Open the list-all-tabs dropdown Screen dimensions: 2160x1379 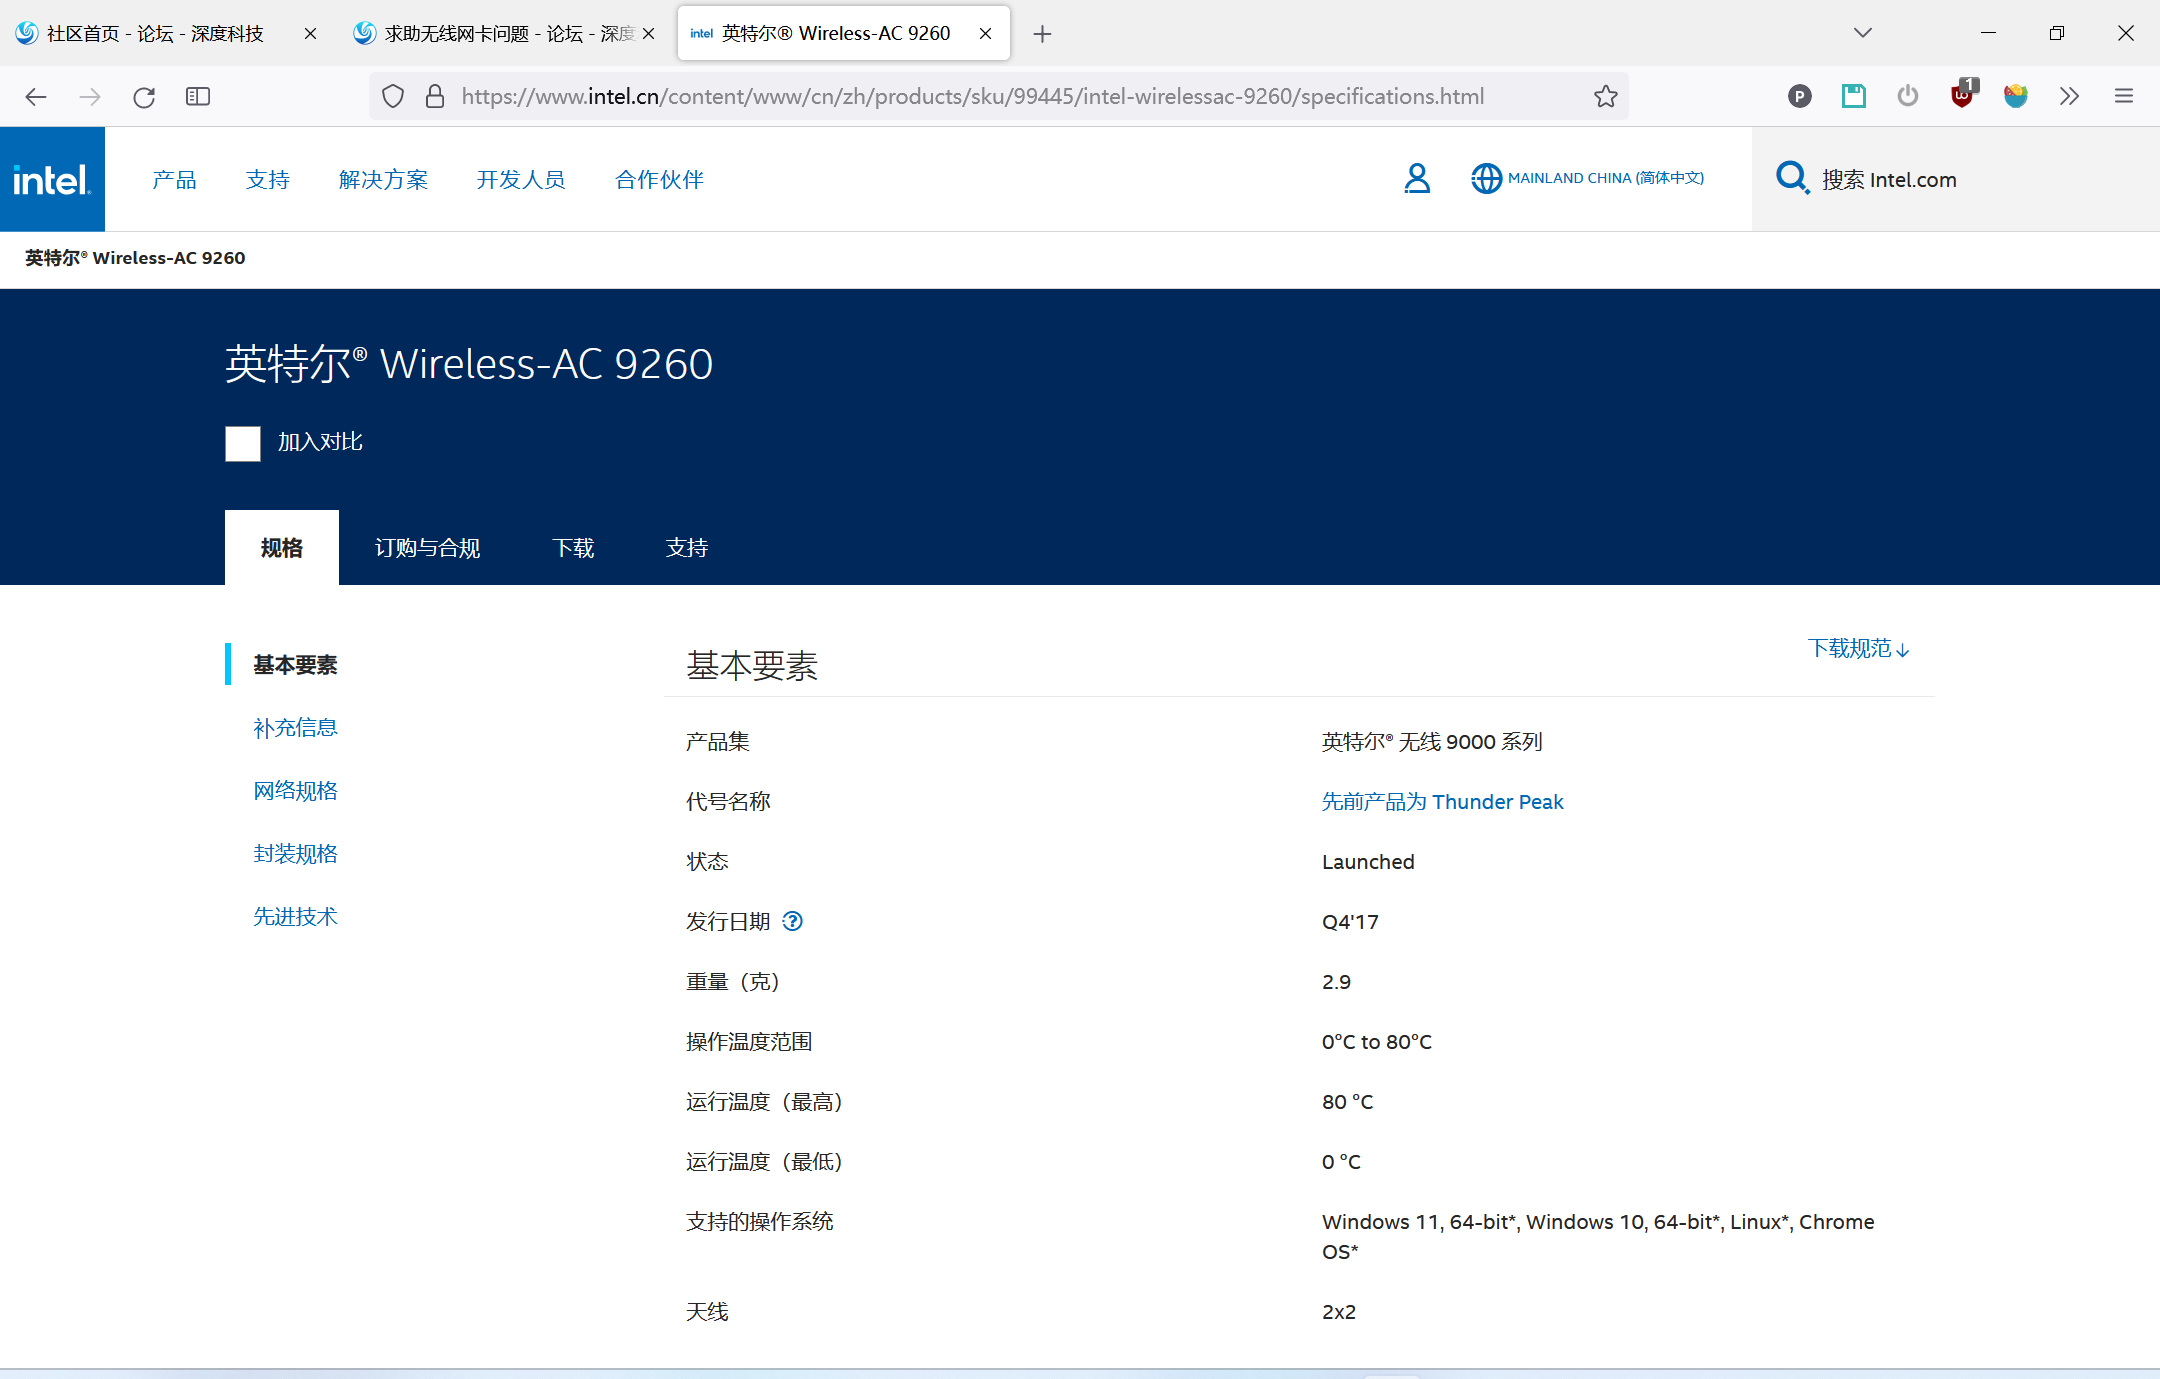(1862, 32)
